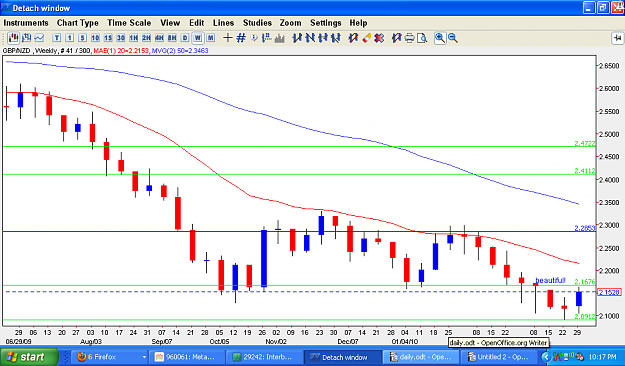
Task: Click the 2.4112 green level label
Action: (x=584, y=171)
